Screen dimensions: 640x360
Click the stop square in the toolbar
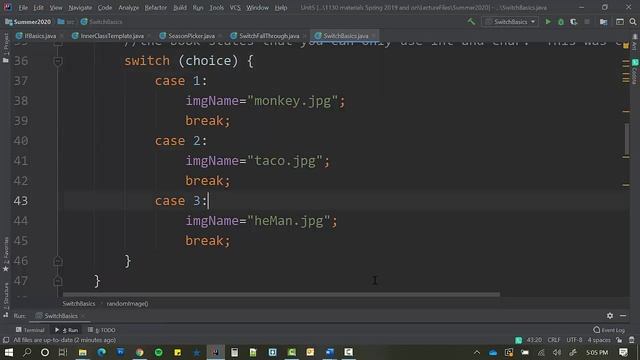click(587, 22)
